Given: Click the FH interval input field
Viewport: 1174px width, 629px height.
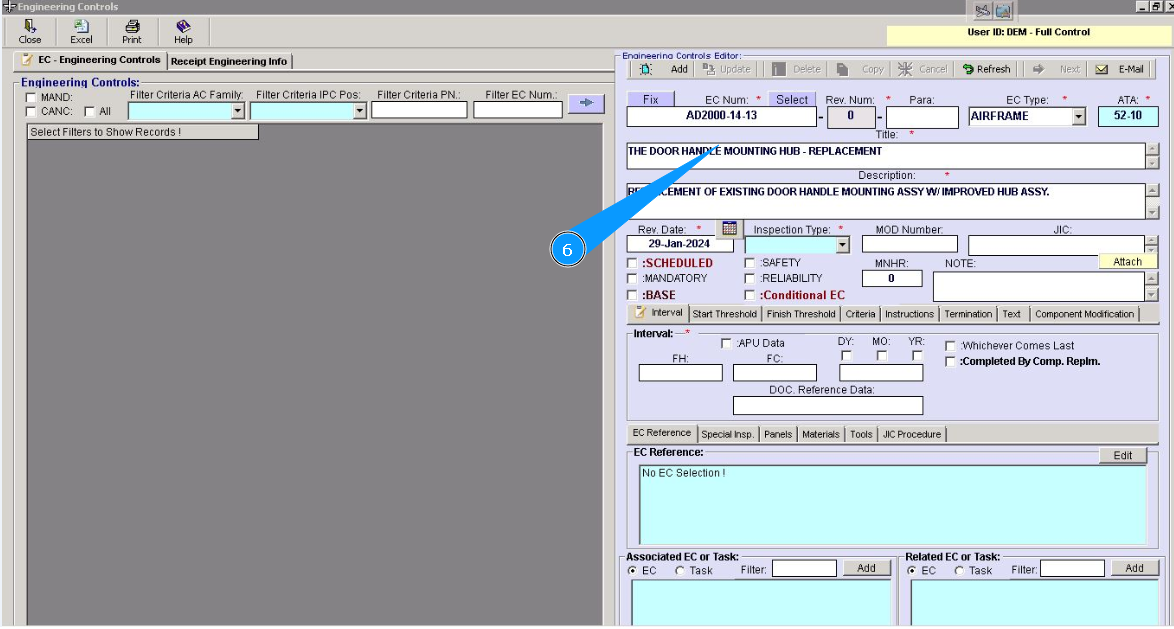Looking at the screenshot, I should [x=681, y=373].
